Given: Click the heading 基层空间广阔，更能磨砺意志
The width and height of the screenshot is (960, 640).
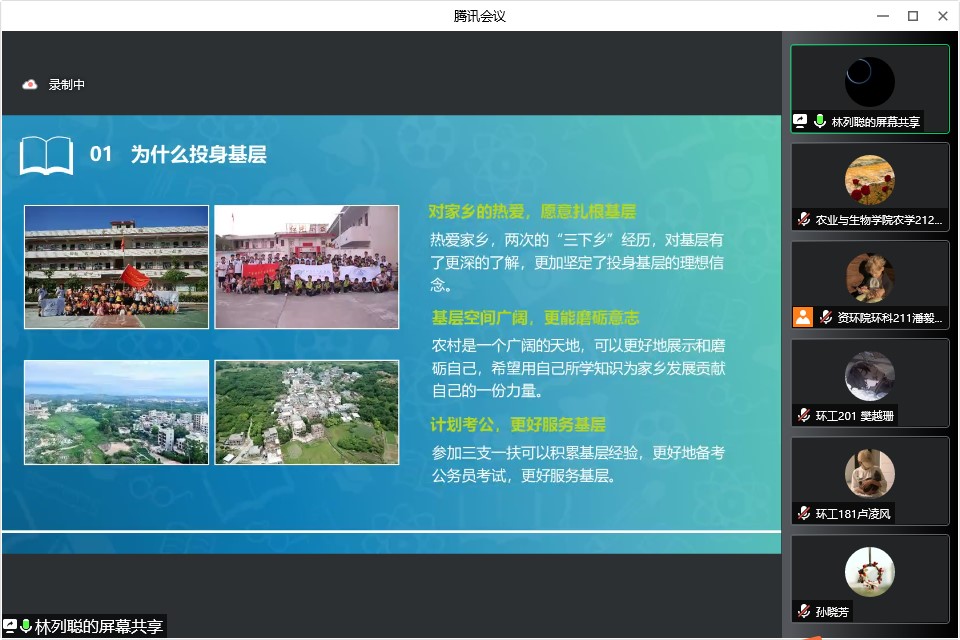Looking at the screenshot, I should pyautogui.click(x=535, y=318).
